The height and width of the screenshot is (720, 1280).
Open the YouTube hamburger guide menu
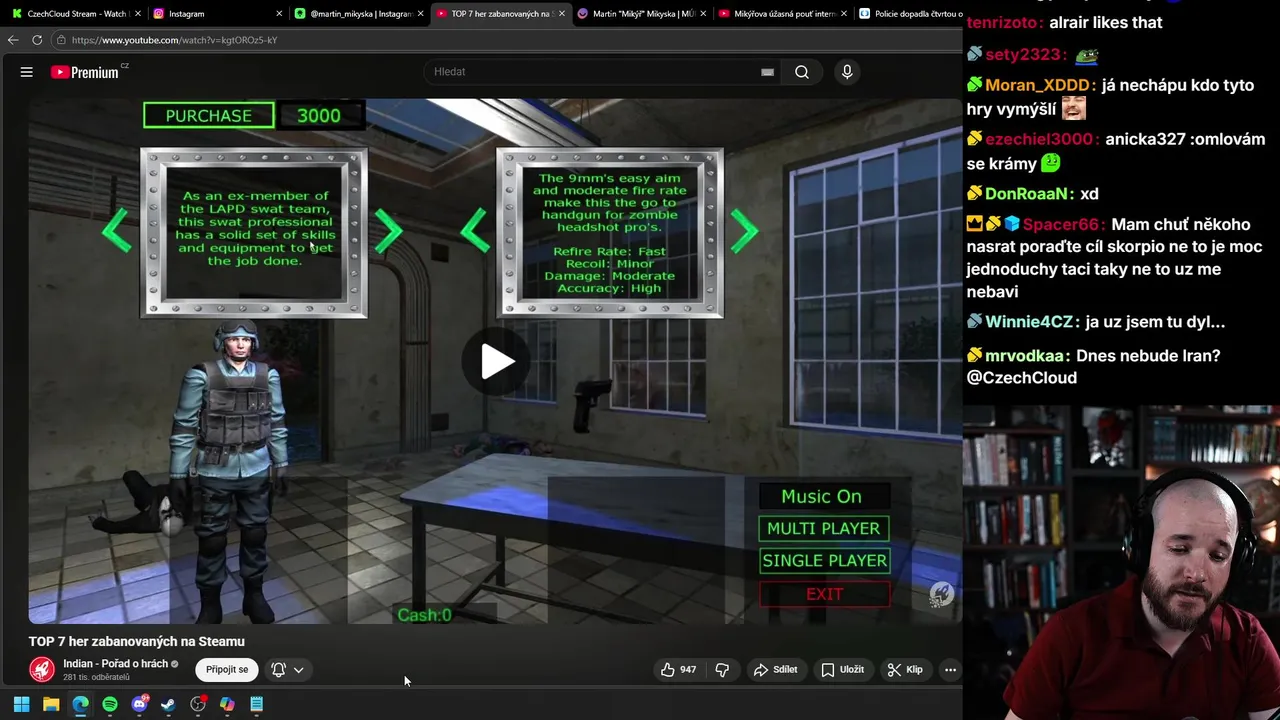coord(27,72)
